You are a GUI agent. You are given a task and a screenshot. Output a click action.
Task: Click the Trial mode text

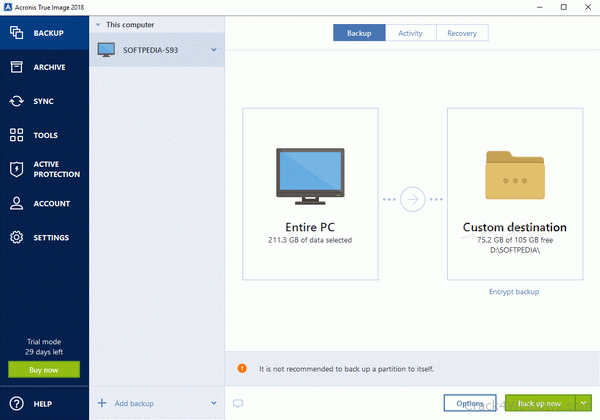(x=44, y=342)
